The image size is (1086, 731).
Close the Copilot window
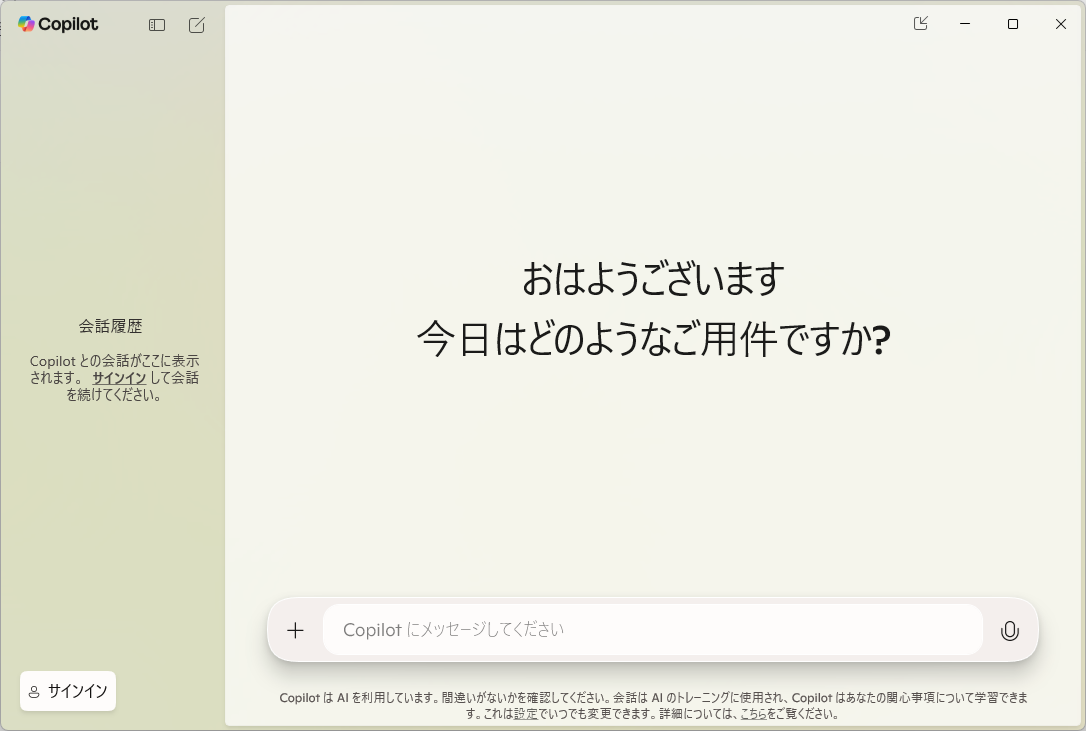(x=1061, y=24)
